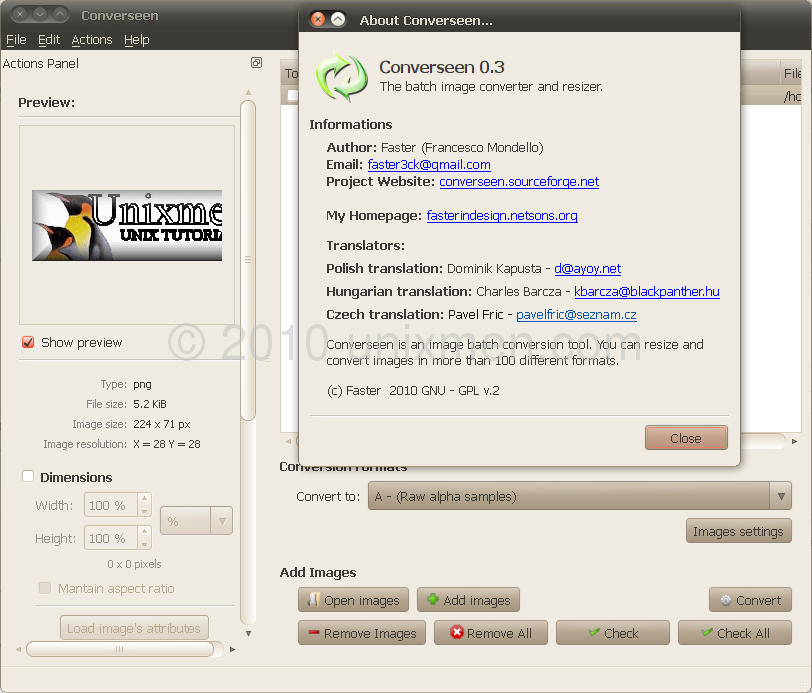Click the Images settings button
Screen dimensions: 812x693
click(x=738, y=531)
